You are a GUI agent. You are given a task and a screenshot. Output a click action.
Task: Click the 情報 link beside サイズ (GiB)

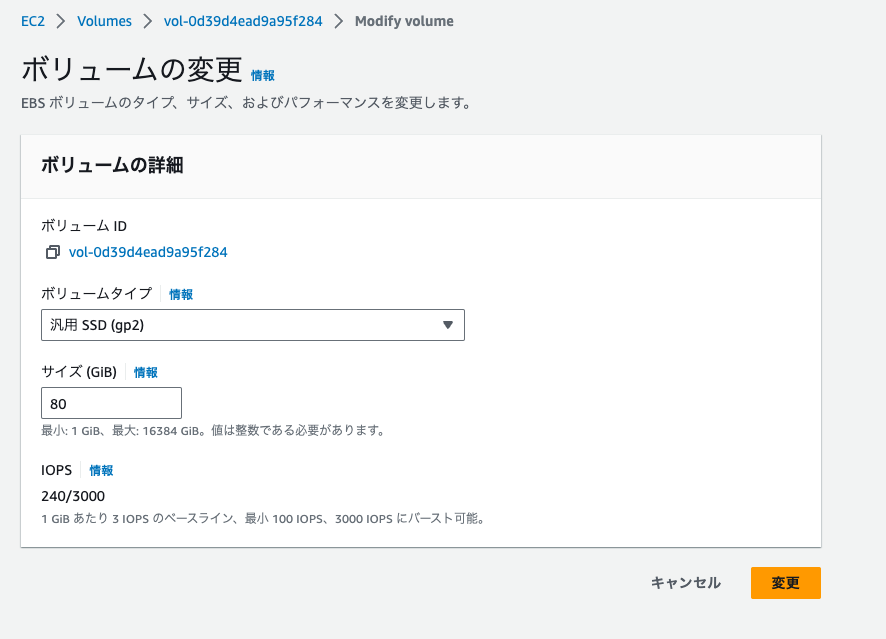[x=146, y=372]
